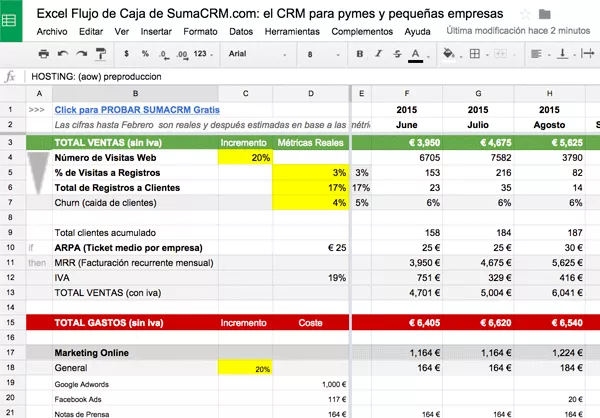Open the text color picker
The width and height of the screenshot is (600, 418).
(415, 55)
